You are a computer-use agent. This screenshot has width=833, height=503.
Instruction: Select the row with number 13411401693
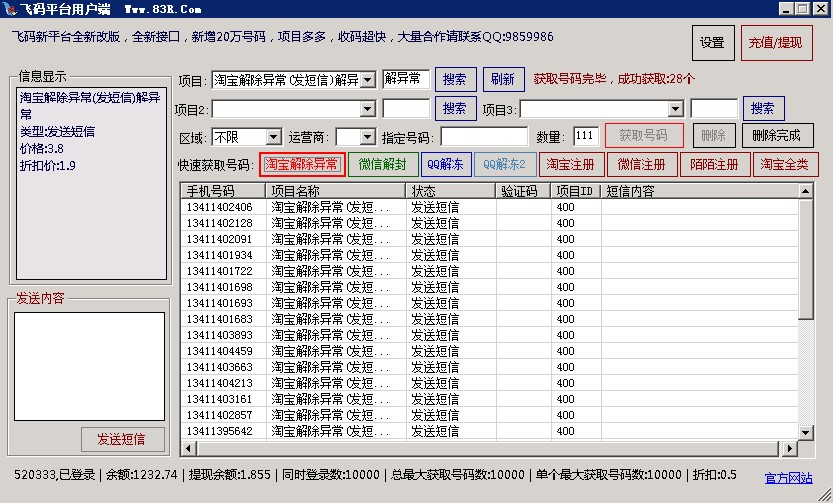(x=489, y=303)
